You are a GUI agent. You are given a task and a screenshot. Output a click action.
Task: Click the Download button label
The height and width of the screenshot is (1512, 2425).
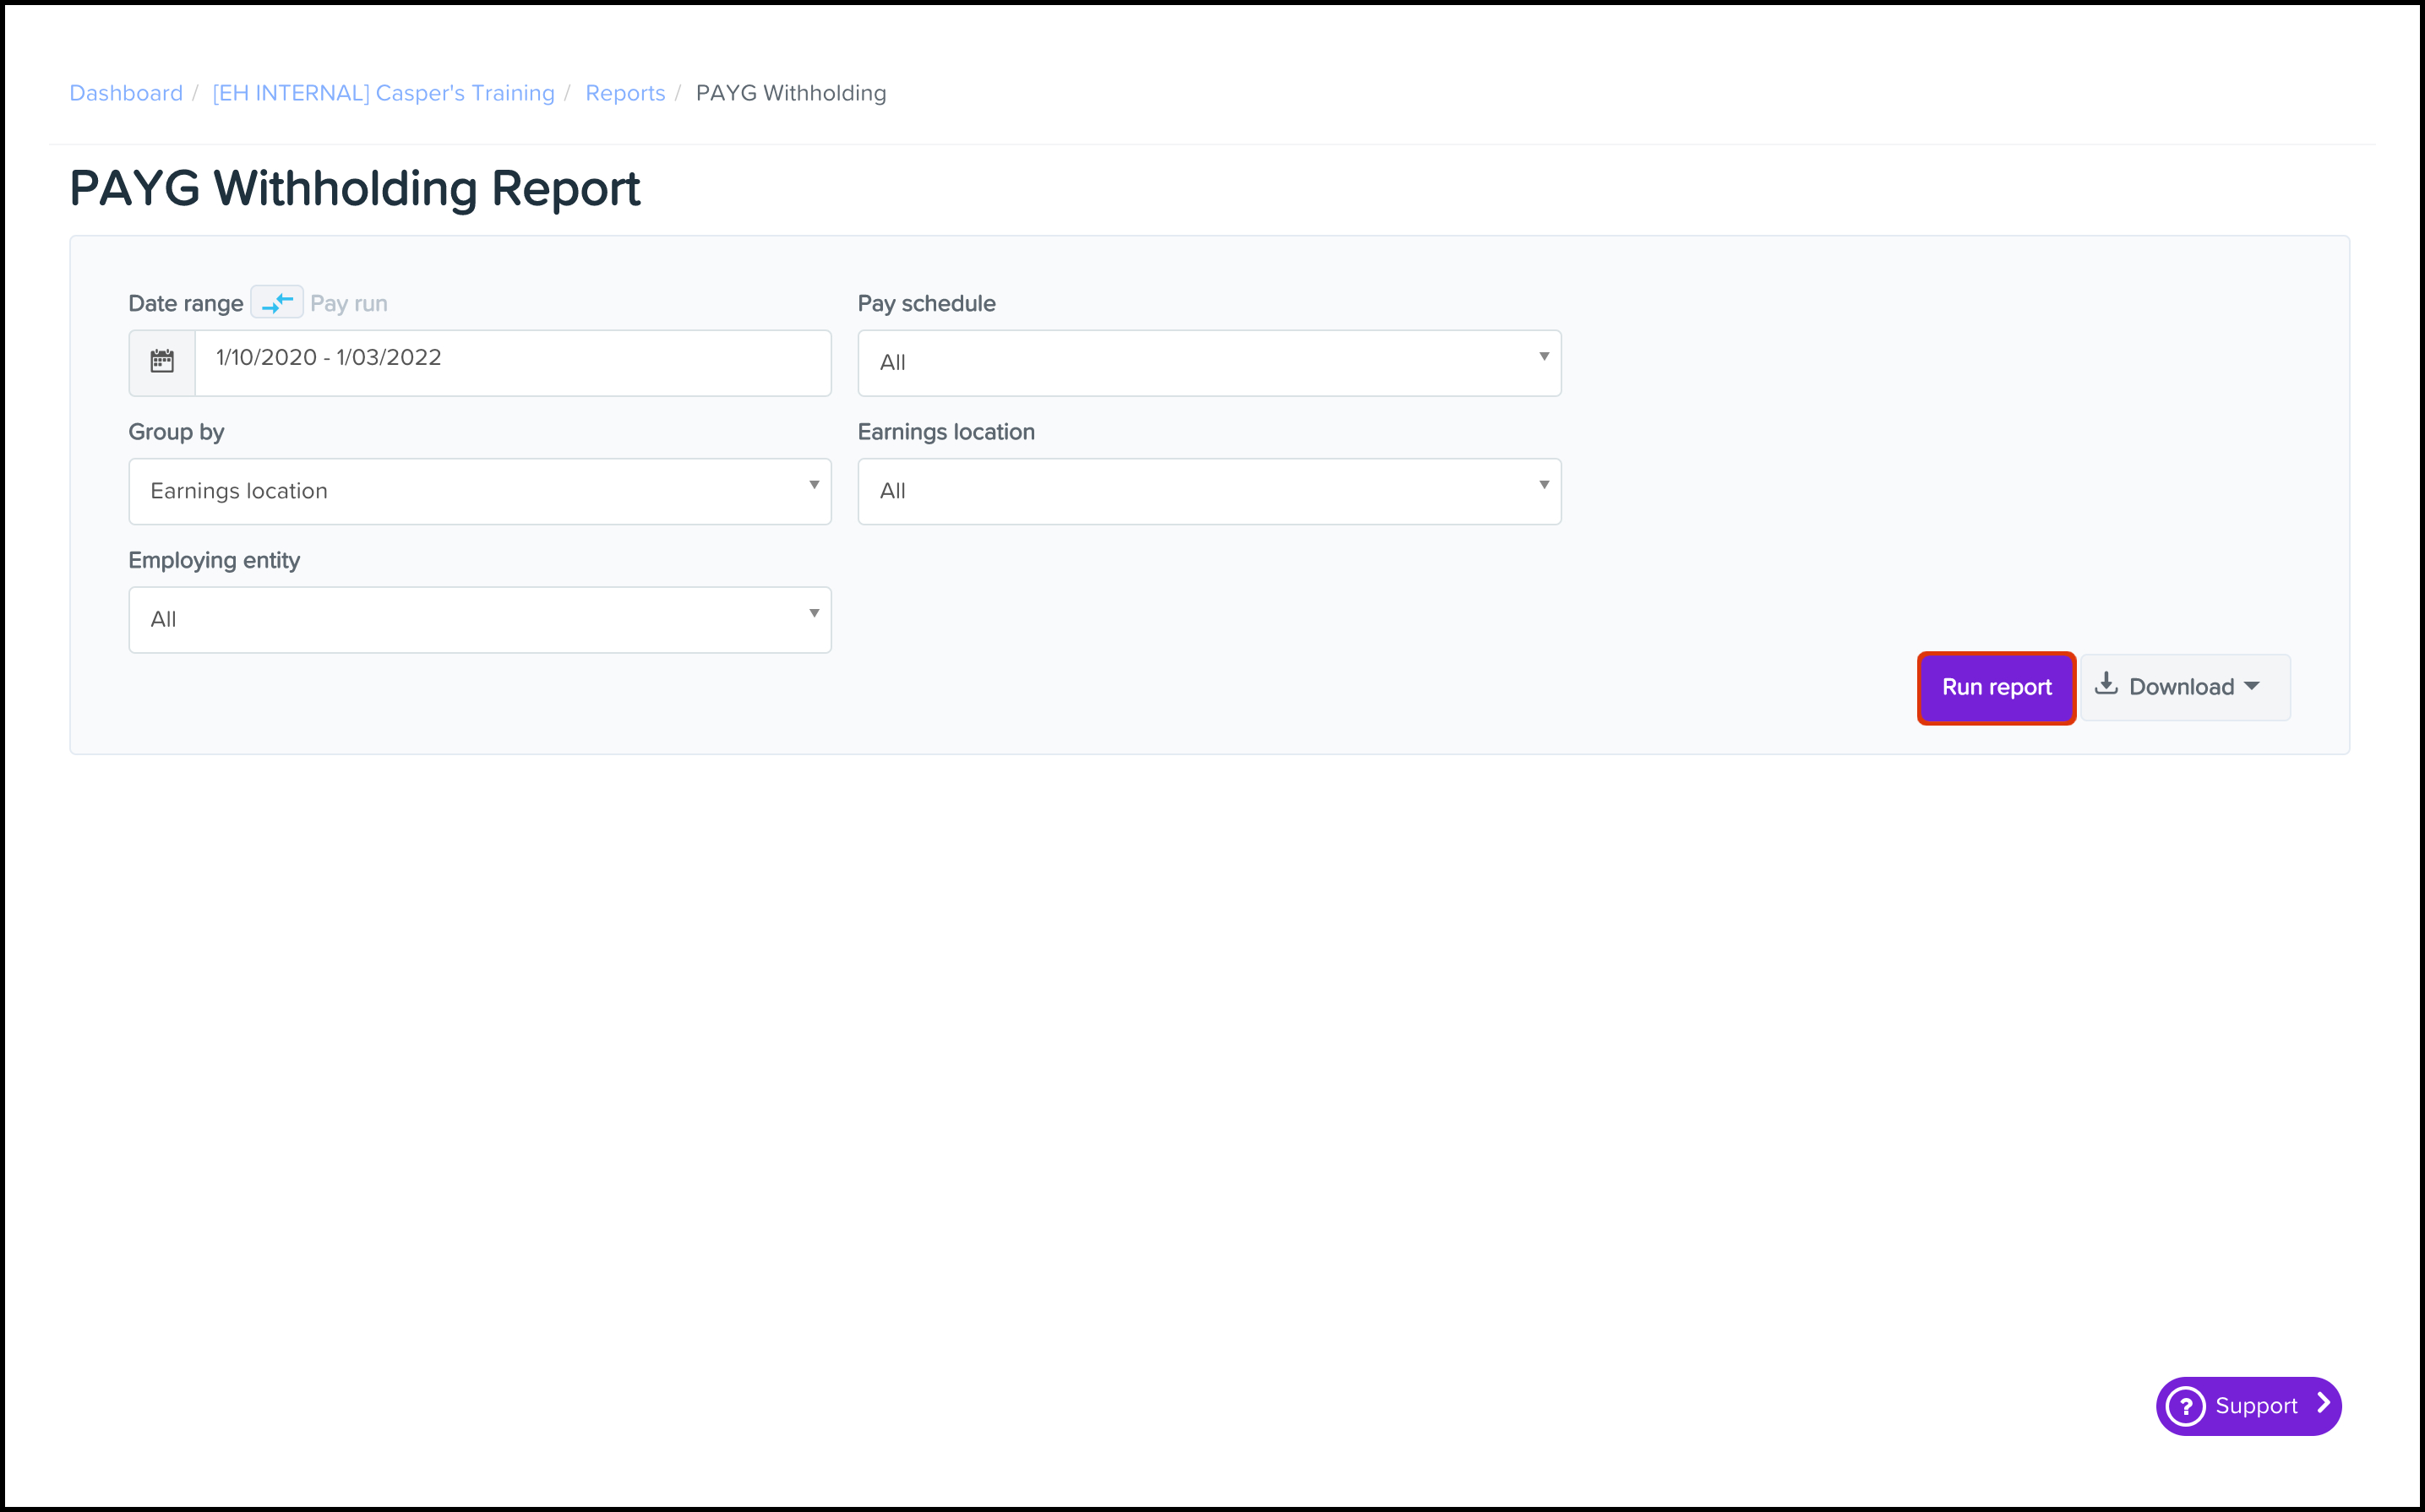[x=2180, y=688]
